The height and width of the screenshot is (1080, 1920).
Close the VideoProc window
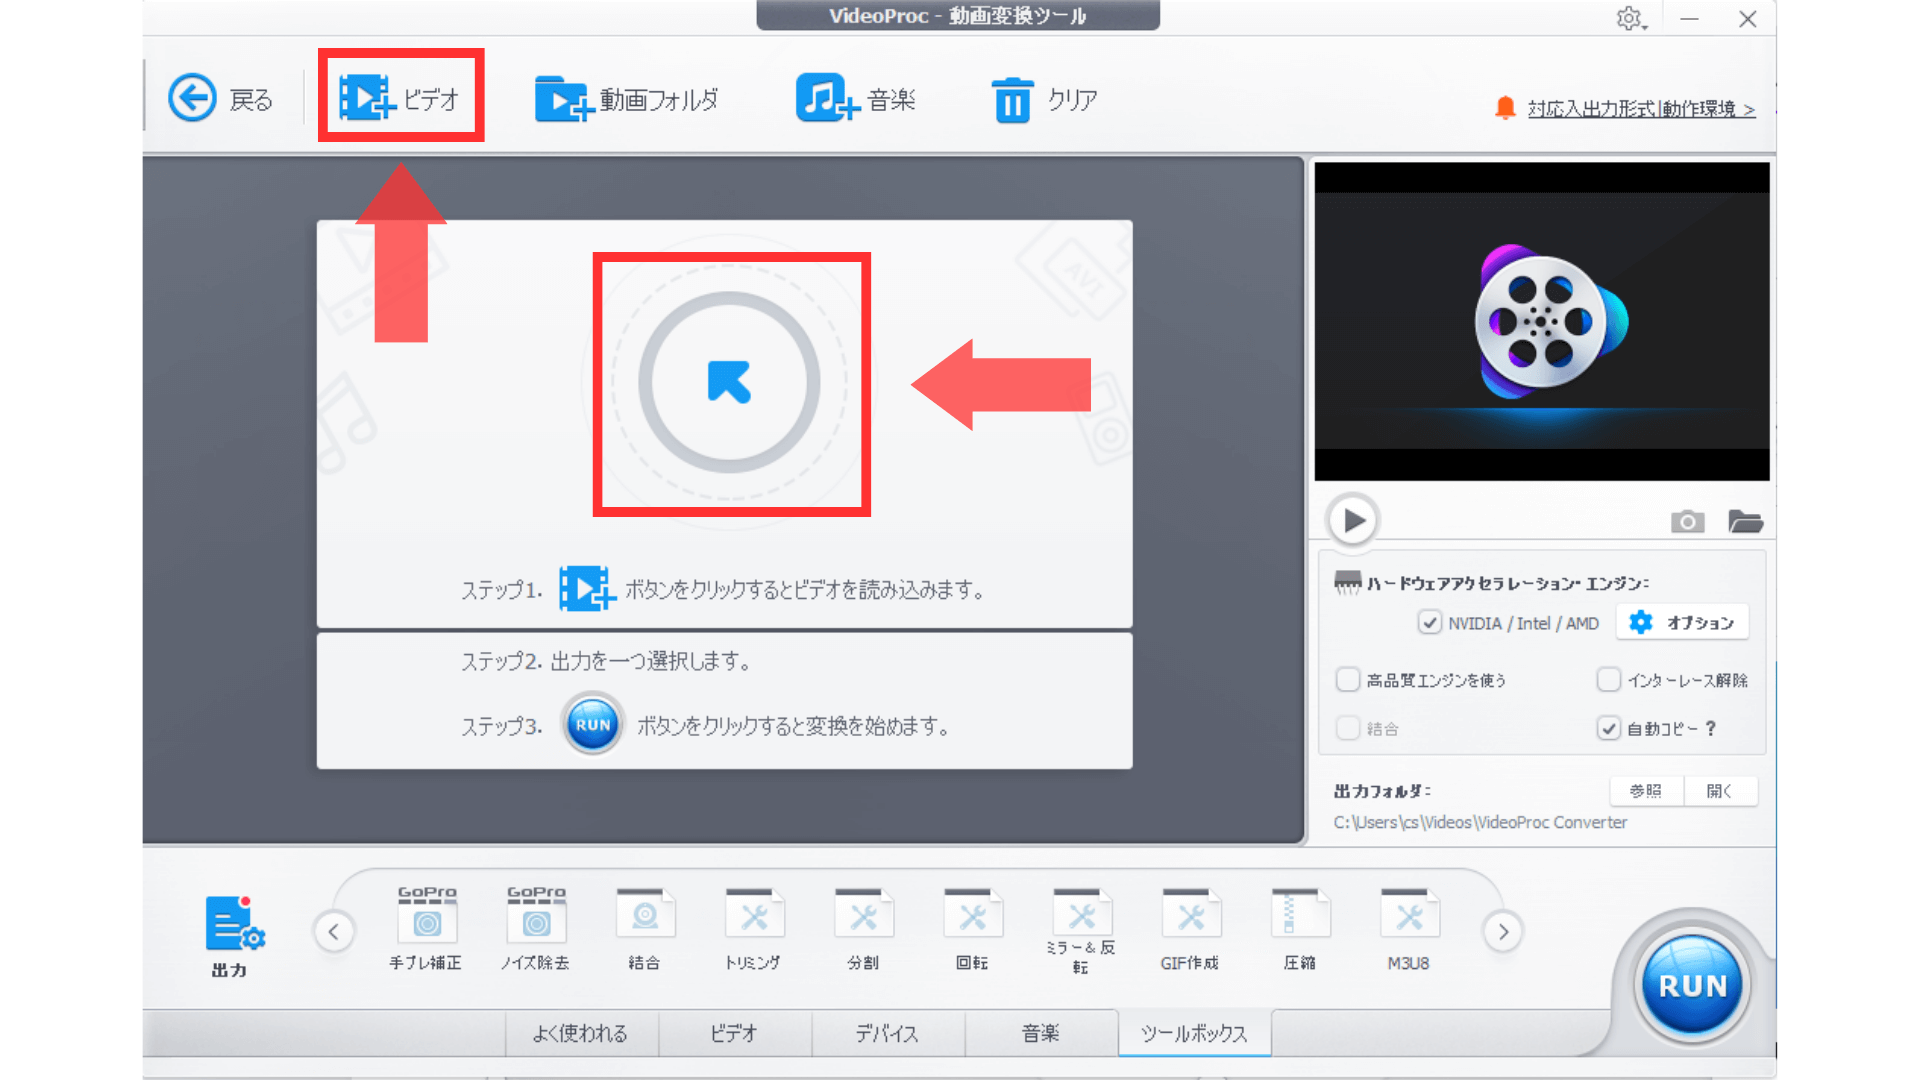pos(1747,19)
